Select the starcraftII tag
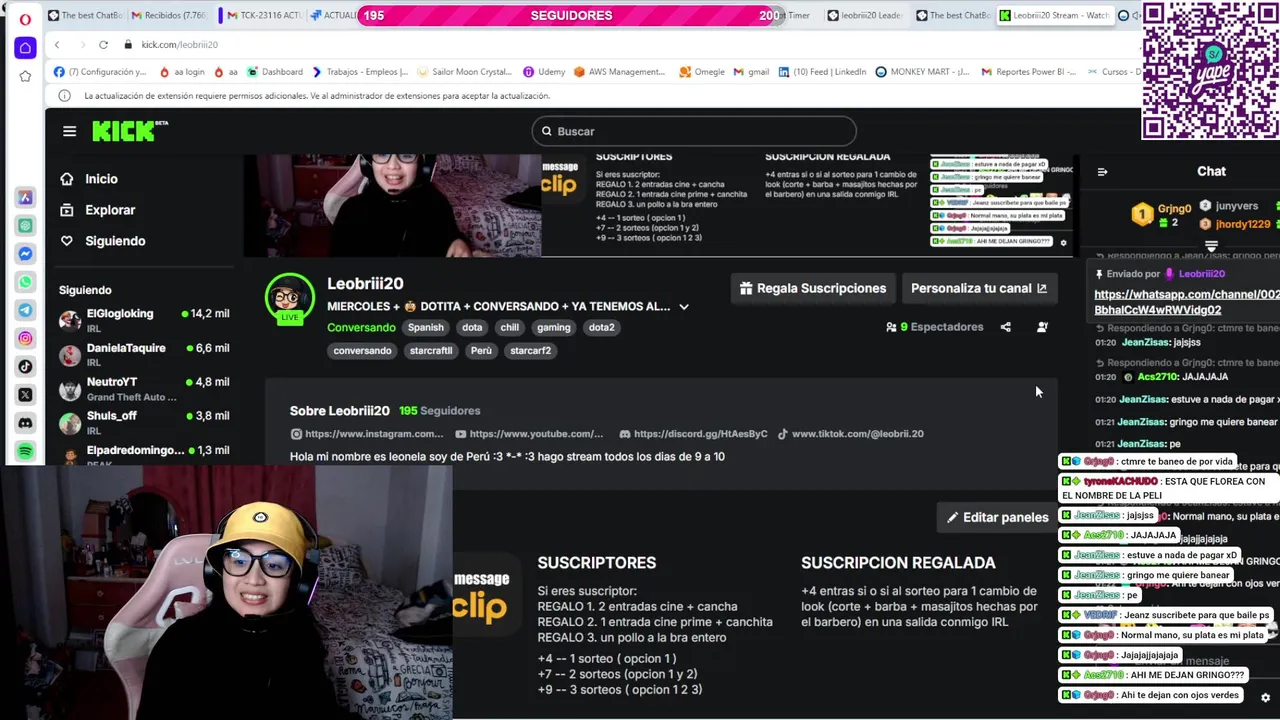 (x=431, y=351)
